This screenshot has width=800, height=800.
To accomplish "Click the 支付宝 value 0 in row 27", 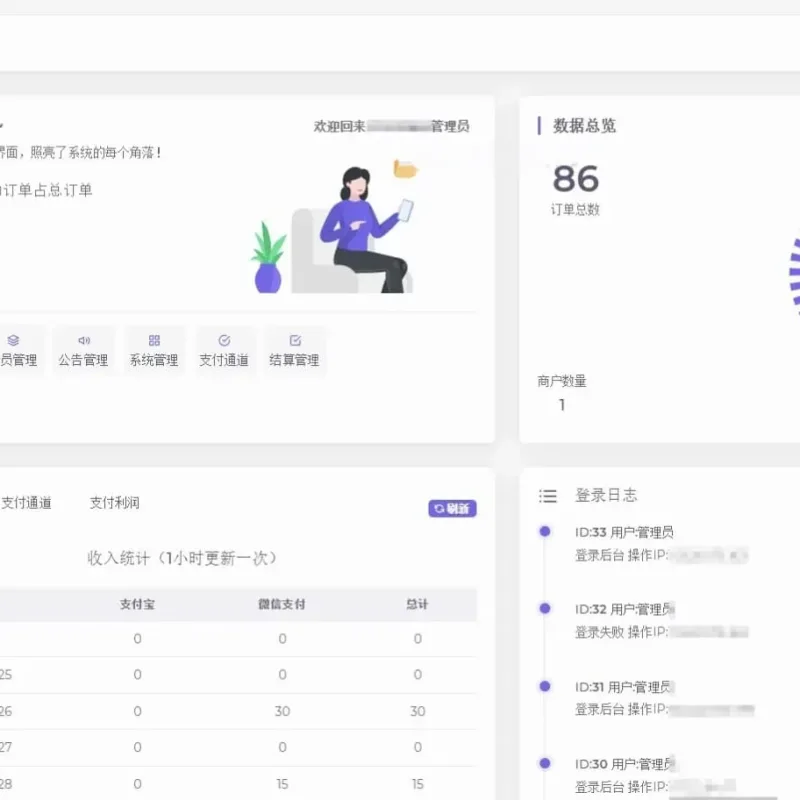I will click(137, 747).
